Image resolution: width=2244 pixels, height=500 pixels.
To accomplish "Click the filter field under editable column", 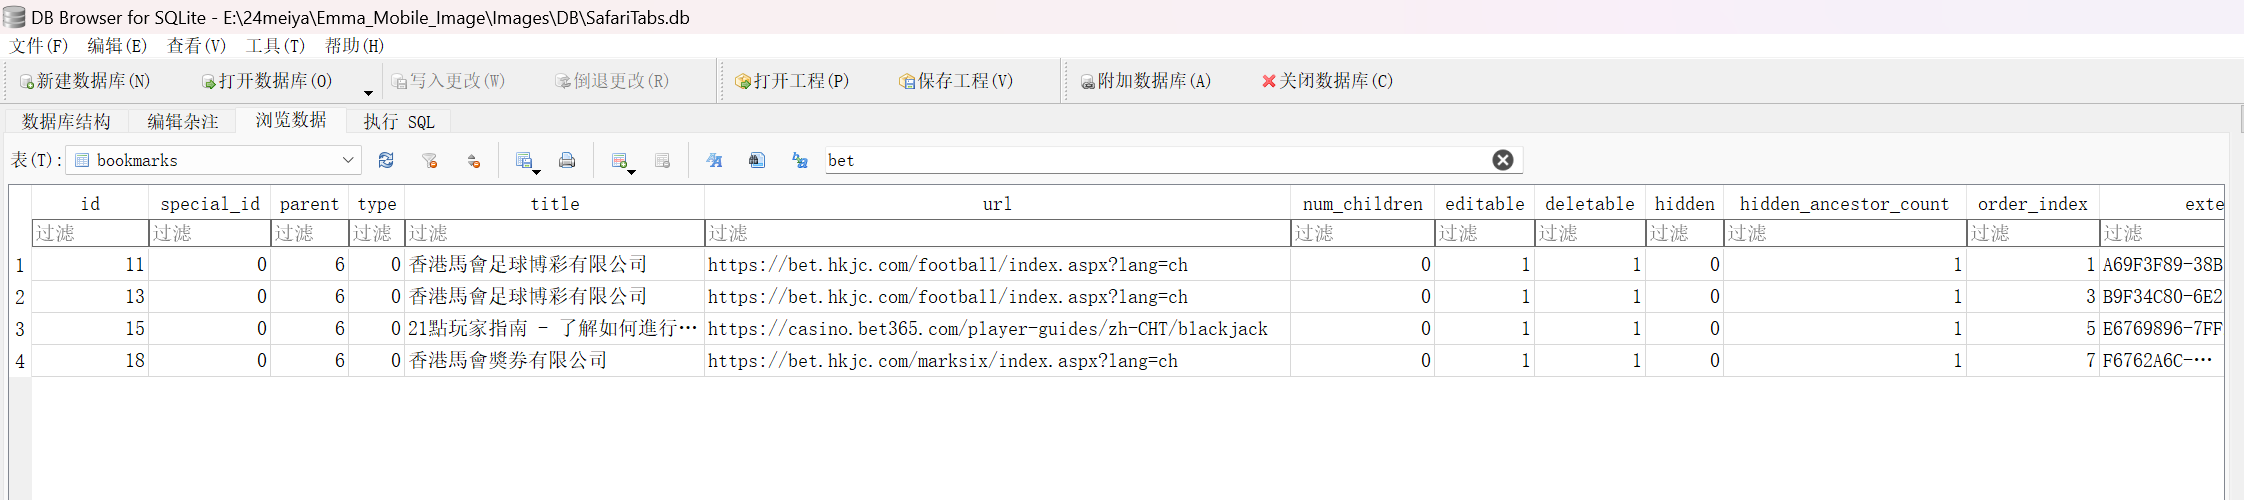I will (1485, 233).
